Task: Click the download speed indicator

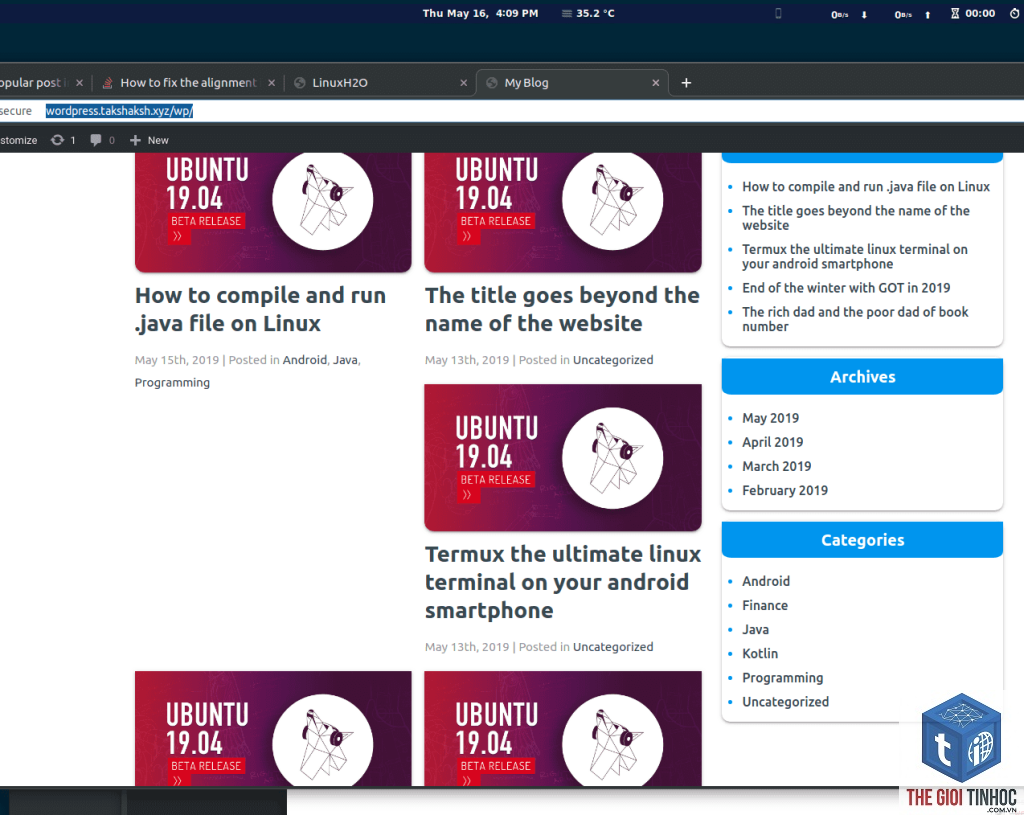Action: tap(849, 14)
